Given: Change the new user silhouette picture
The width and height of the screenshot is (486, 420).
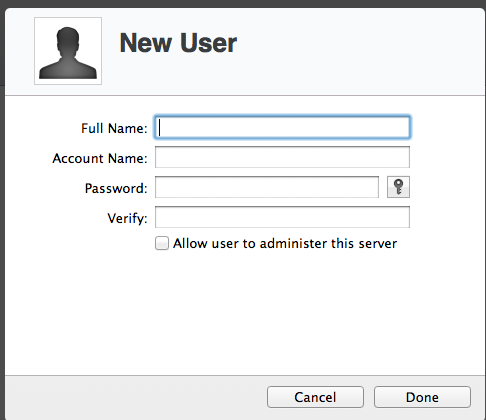Looking at the screenshot, I should pos(68,51).
